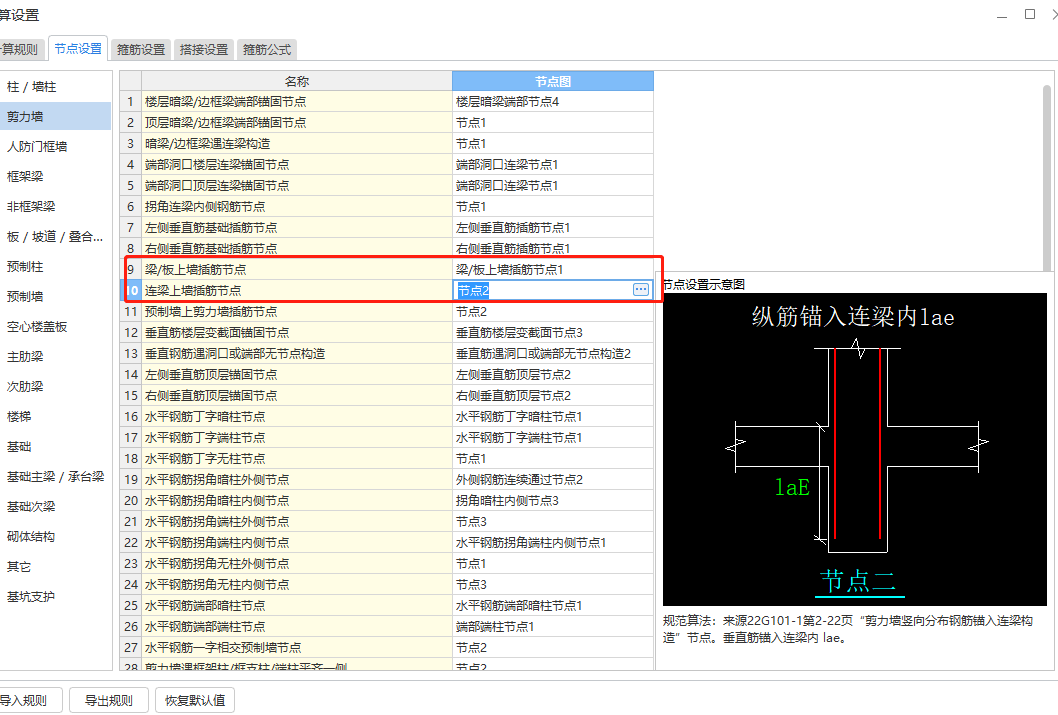Click the 名称 column header

[x=296, y=81]
